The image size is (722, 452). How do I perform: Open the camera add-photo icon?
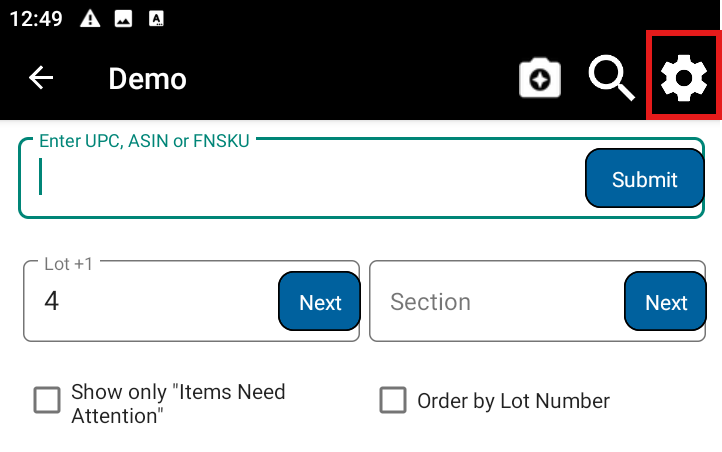click(539, 79)
